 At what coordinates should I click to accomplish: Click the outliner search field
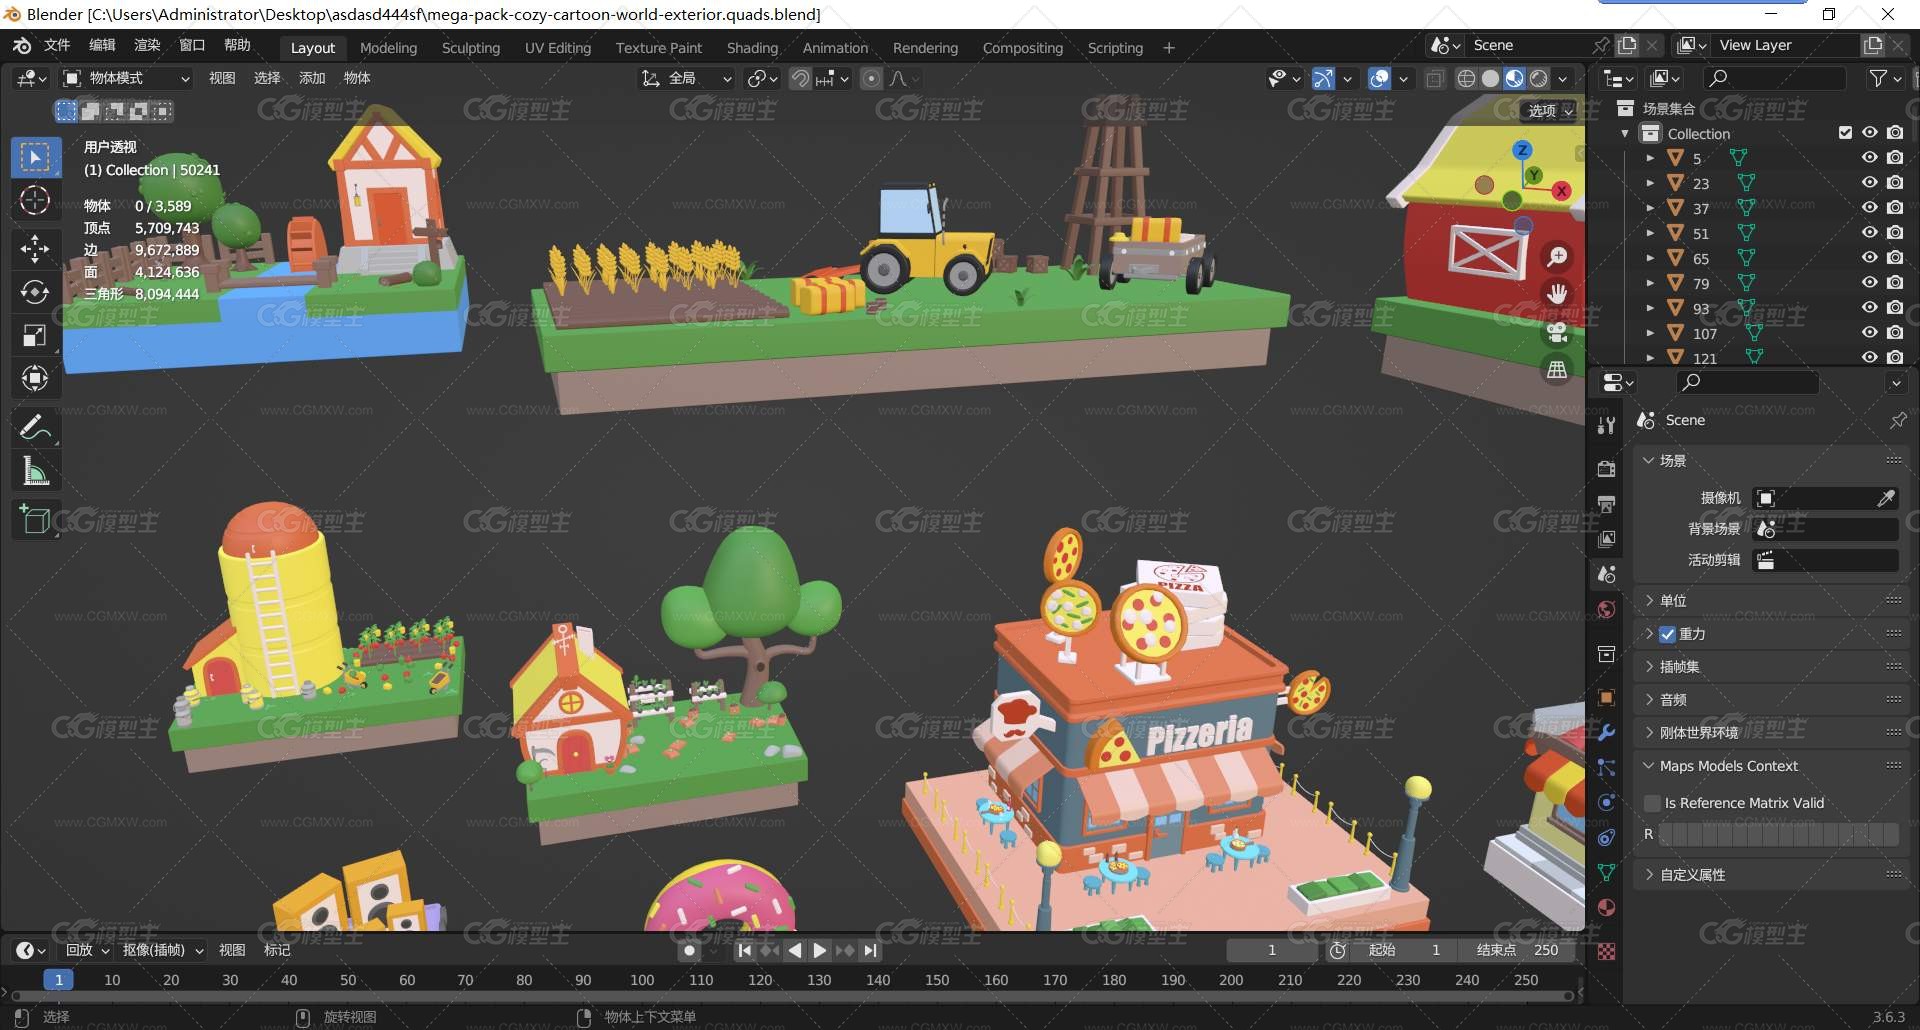[1775, 78]
